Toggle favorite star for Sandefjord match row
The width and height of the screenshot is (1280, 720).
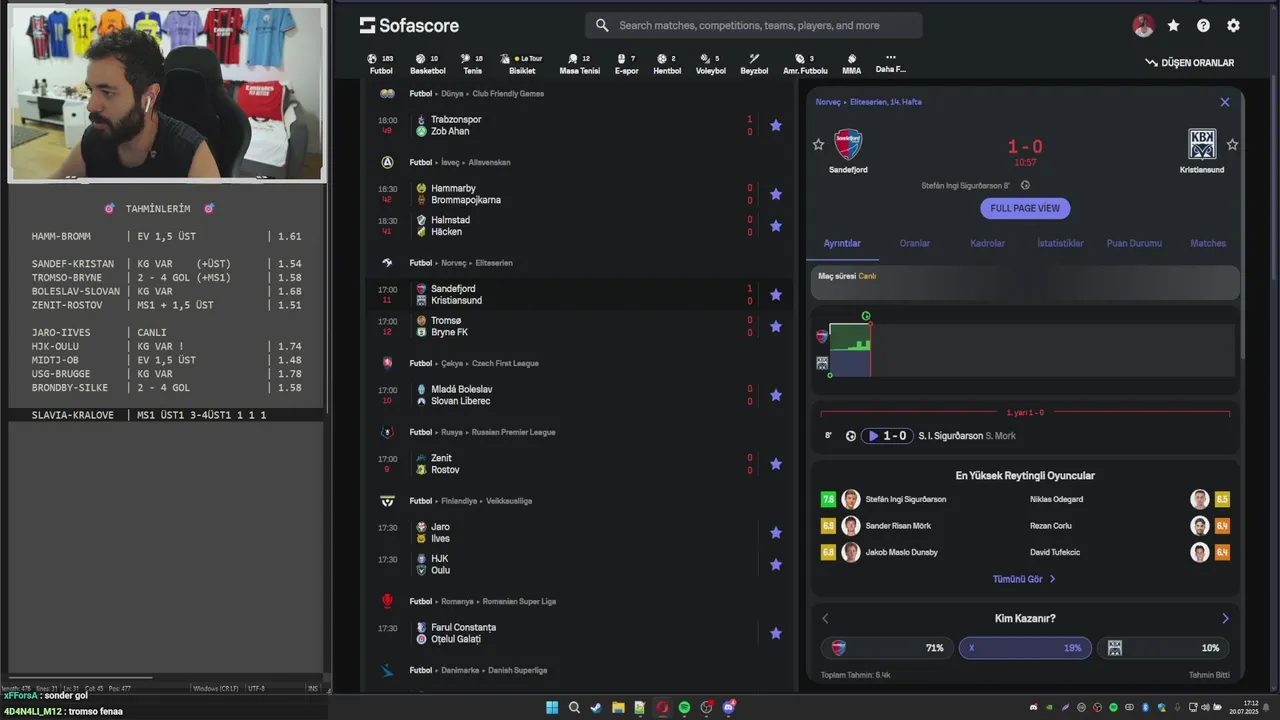coord(776,295)
